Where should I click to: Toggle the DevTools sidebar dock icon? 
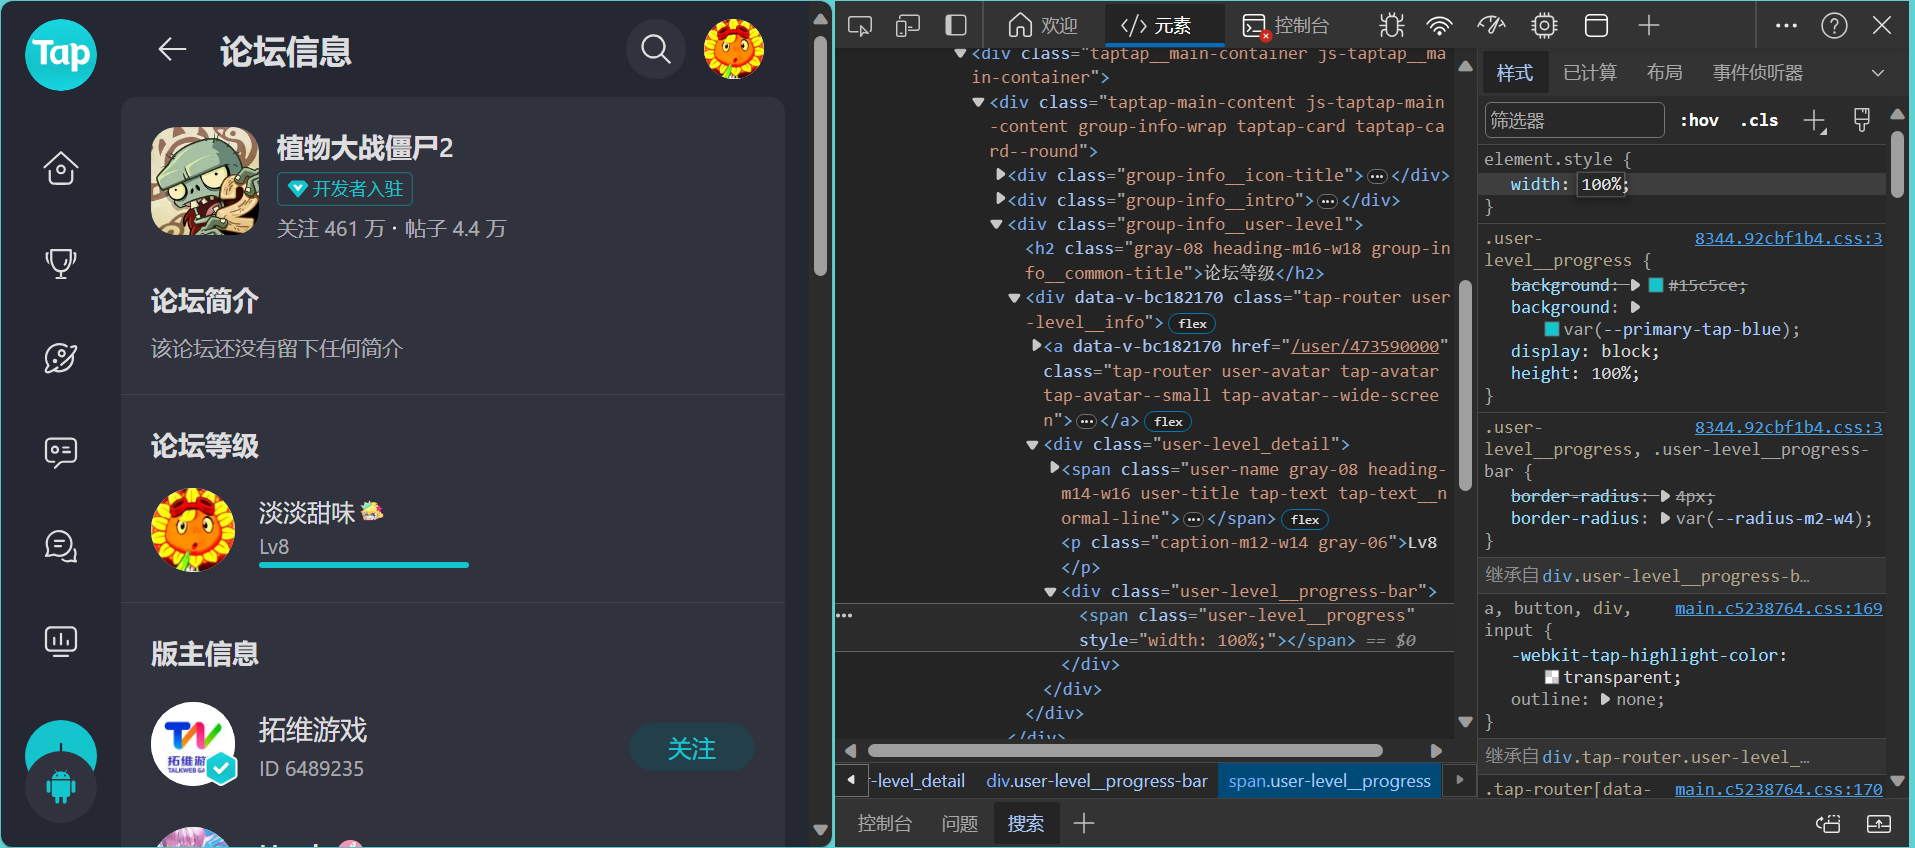tap(956, 25)
